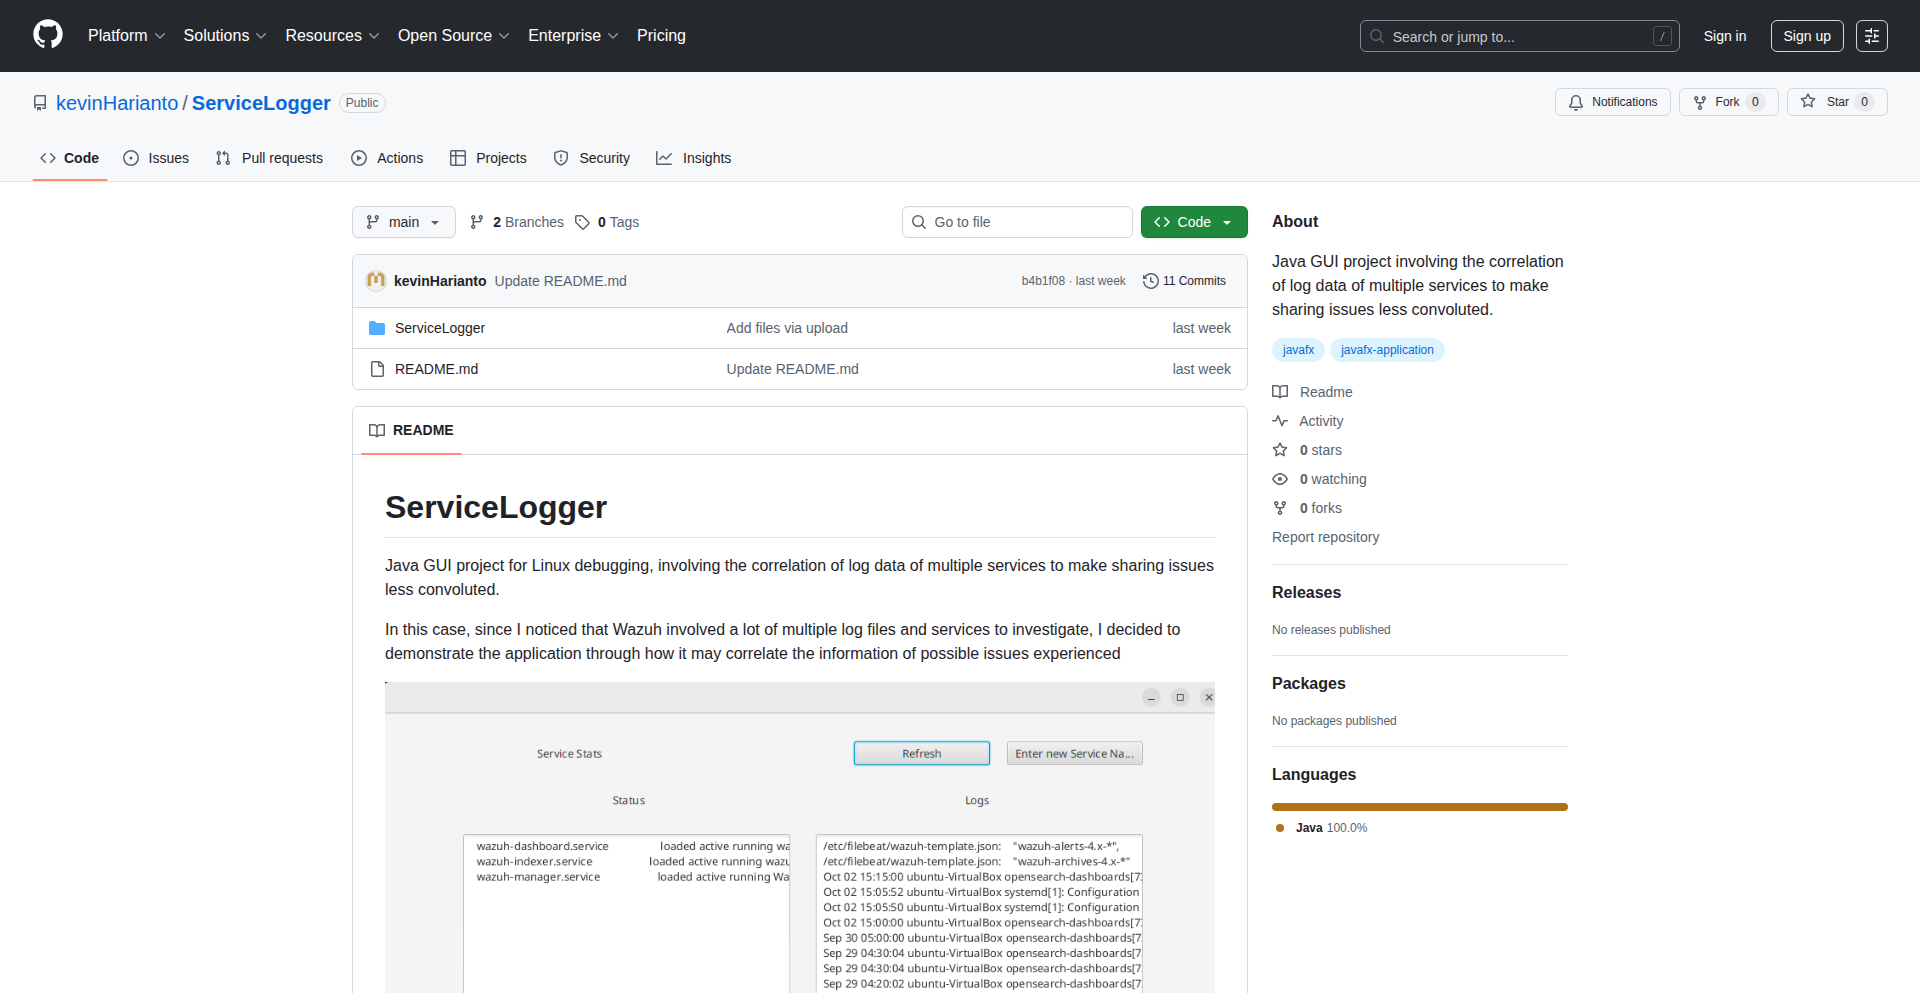
Task: Click the repository icon before kevinHarianto
Action: point(40,103)
